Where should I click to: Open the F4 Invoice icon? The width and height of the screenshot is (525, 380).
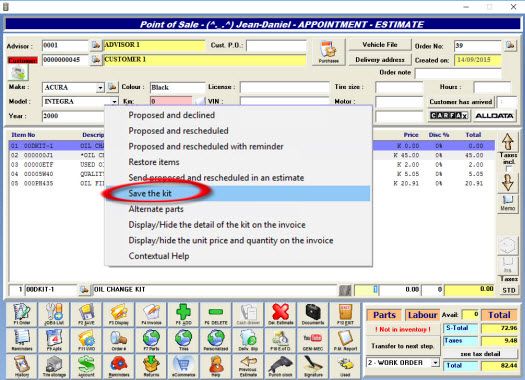pos(151,314)
